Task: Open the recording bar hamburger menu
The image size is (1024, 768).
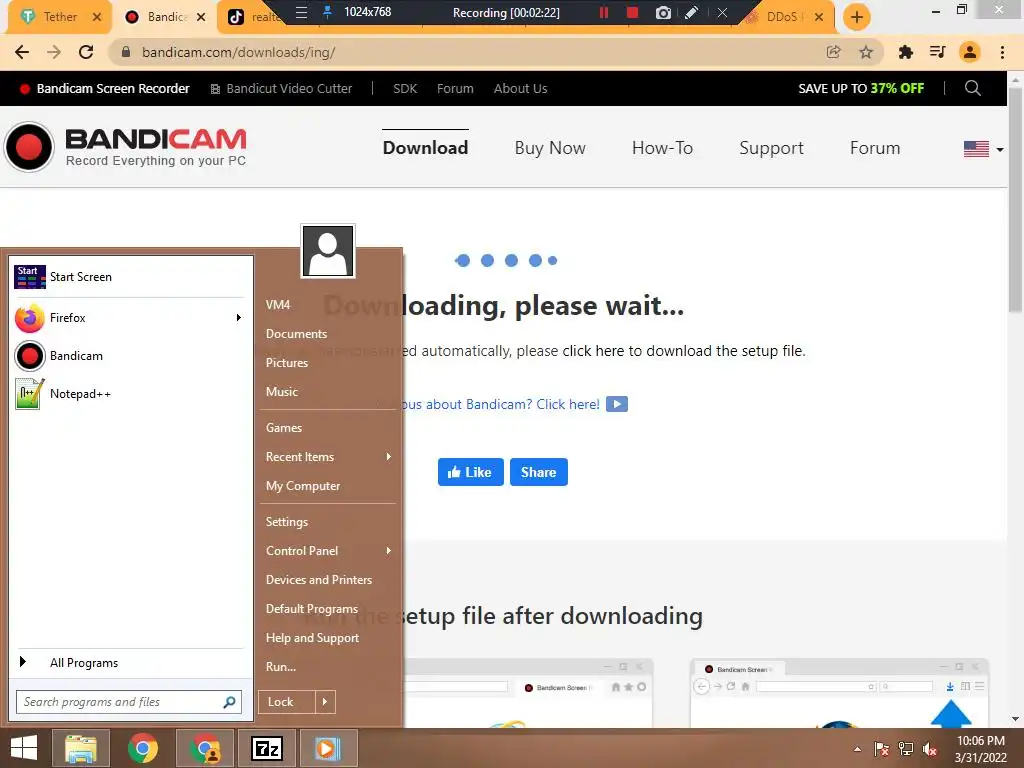Action: 301,12
